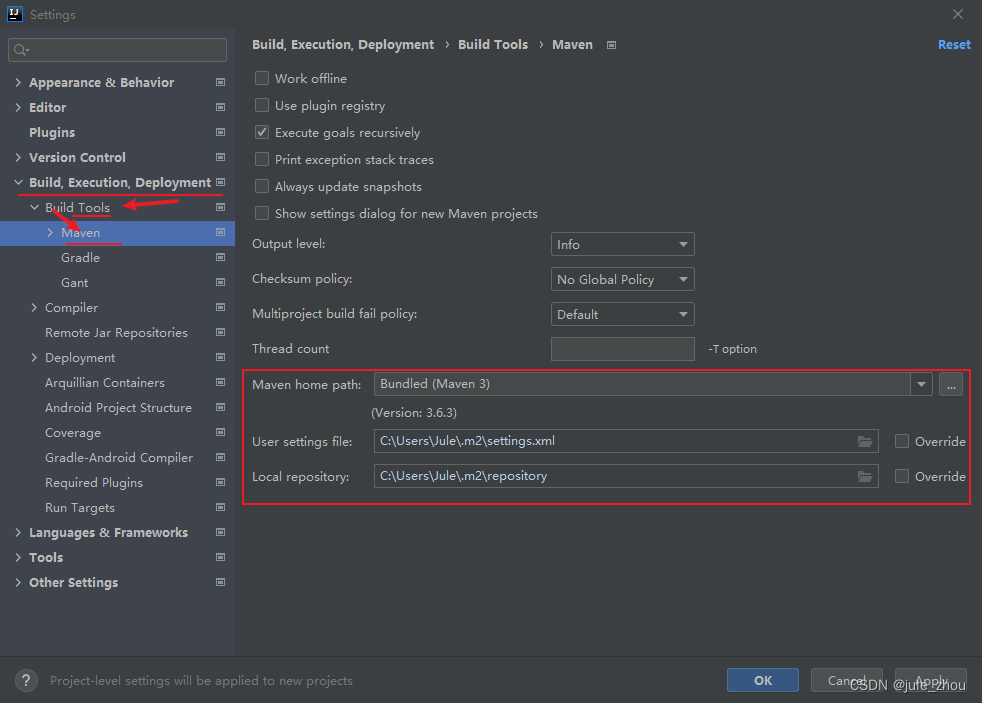The width and height of the screenshot is (982, 703).
Task: Click browse (...) button for Maven home
Action: (x=951, y=384)
